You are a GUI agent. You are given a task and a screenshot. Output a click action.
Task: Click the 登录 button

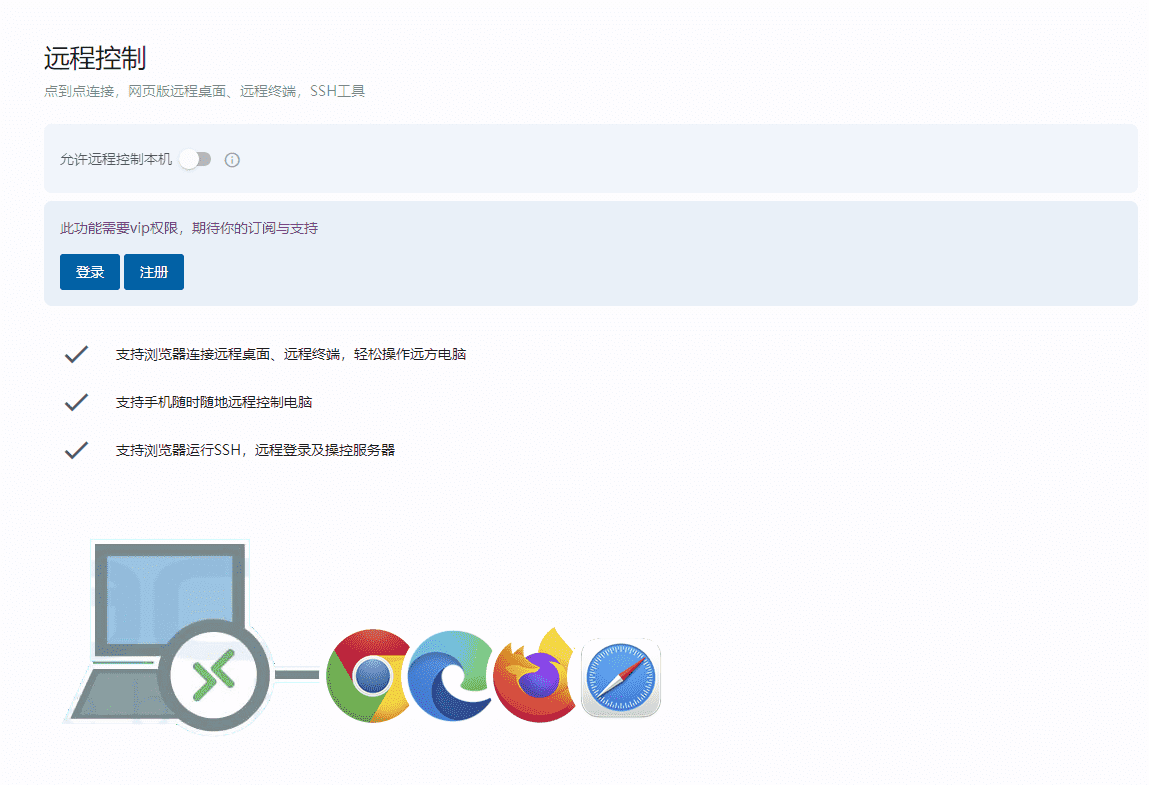point(89,272)
